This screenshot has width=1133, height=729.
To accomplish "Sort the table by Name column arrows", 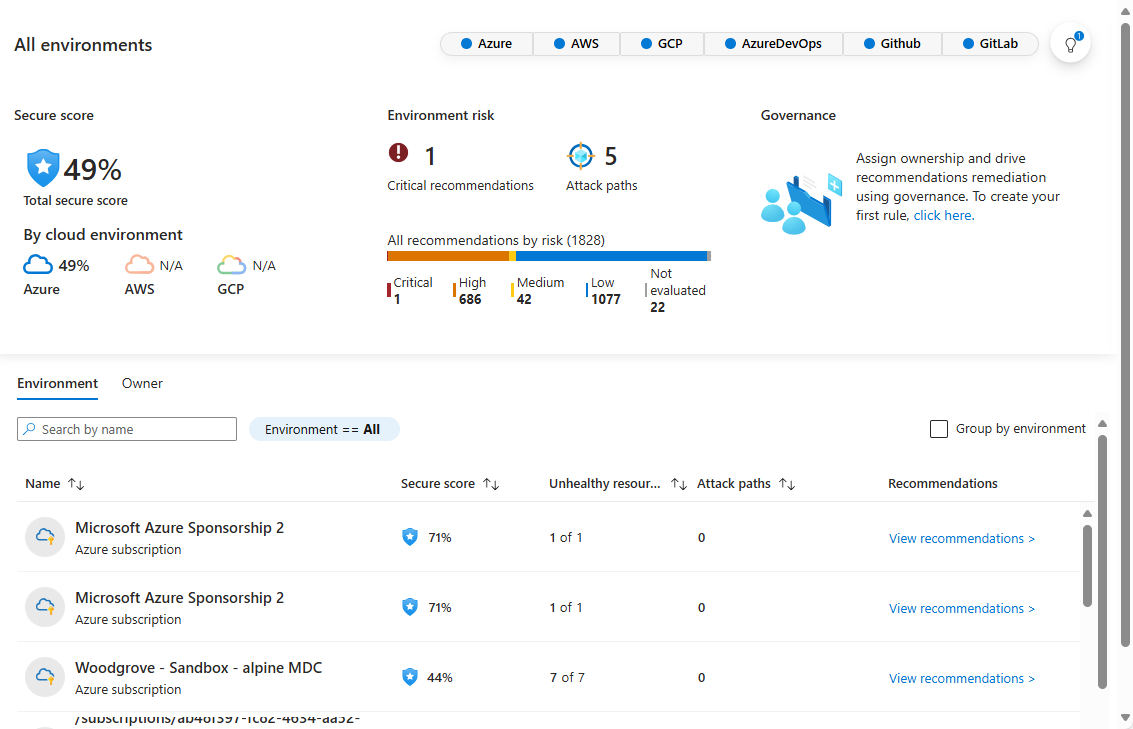I will [x=76, y=484].
